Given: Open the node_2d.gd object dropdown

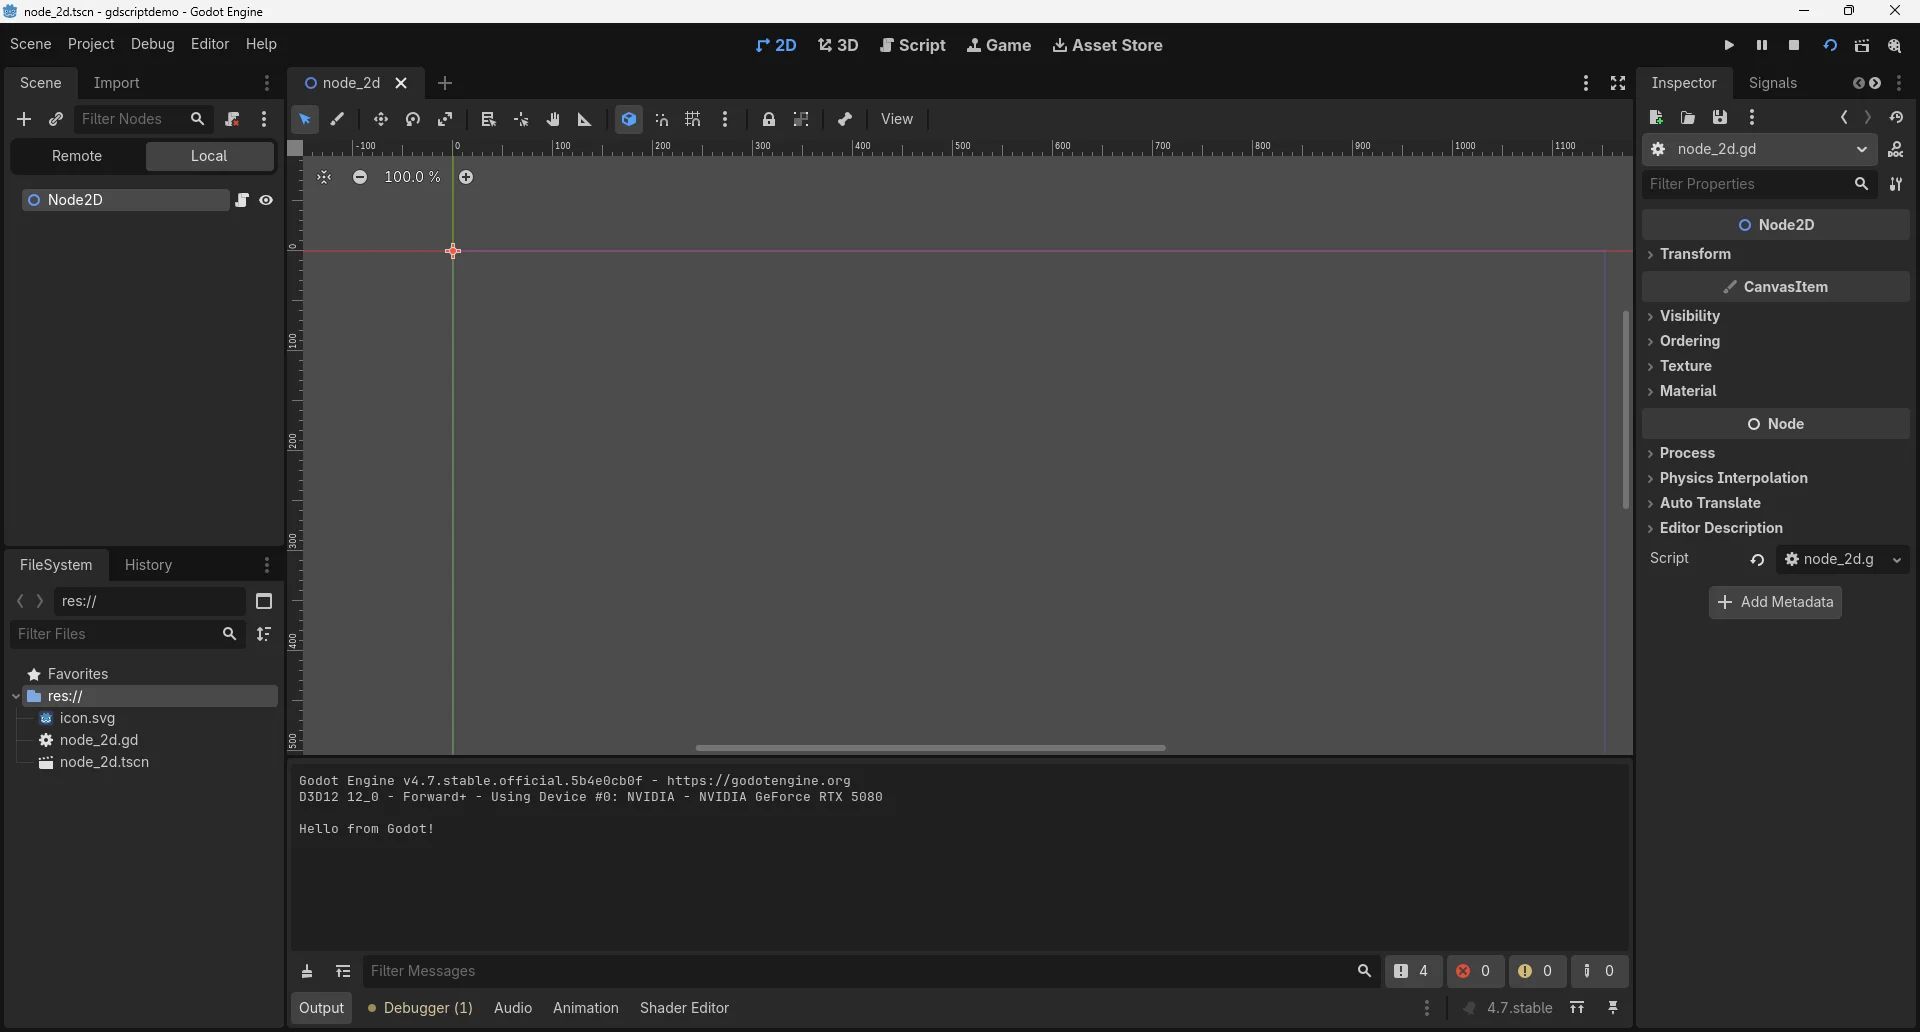Looking at the screenshot, I should 1759,150.
